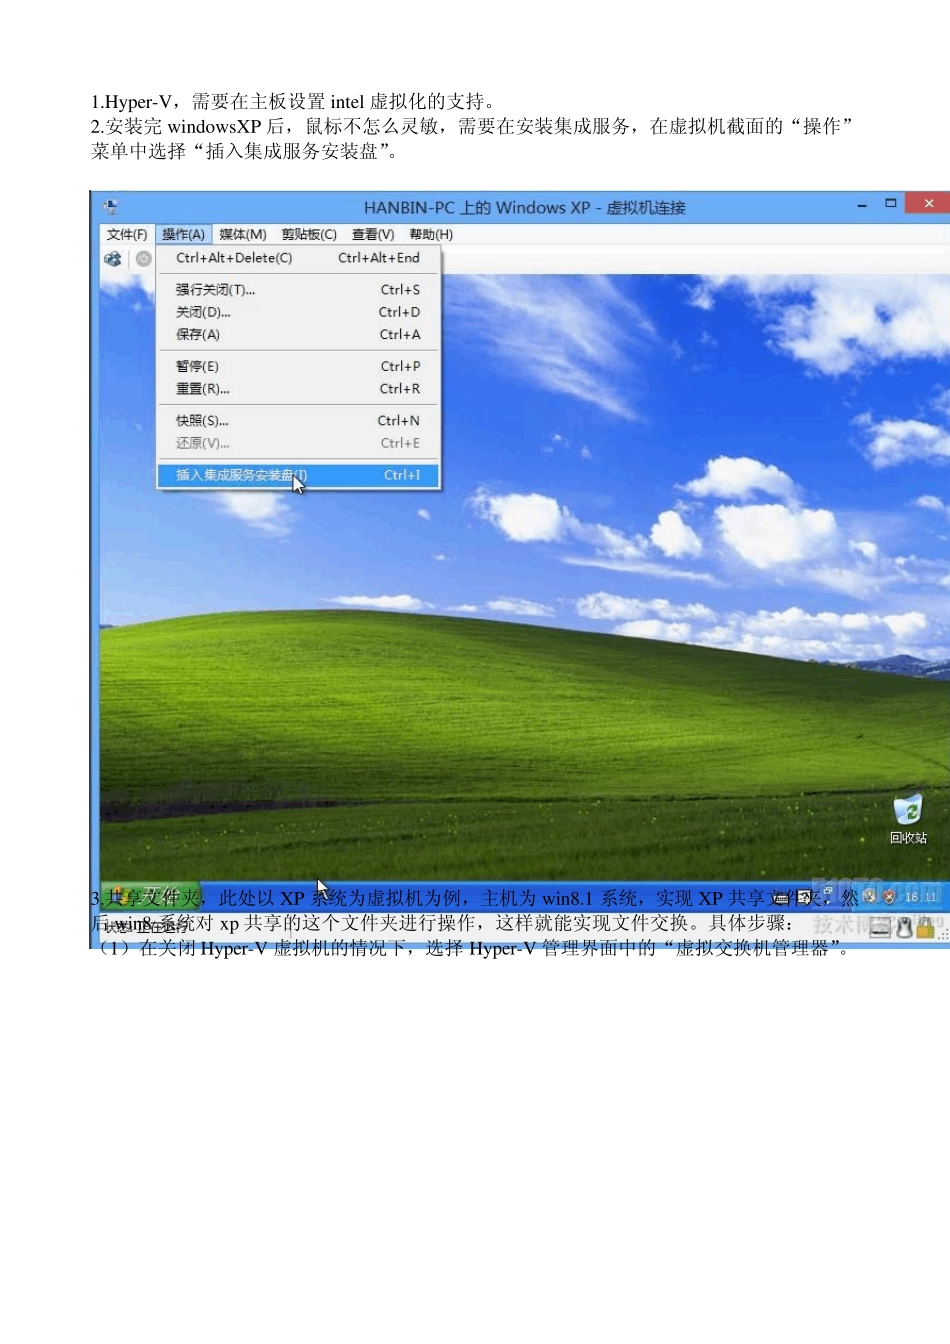
Task: Click the Ctrl+Alt+Del toolbar icon
Action: click(113, 259)
